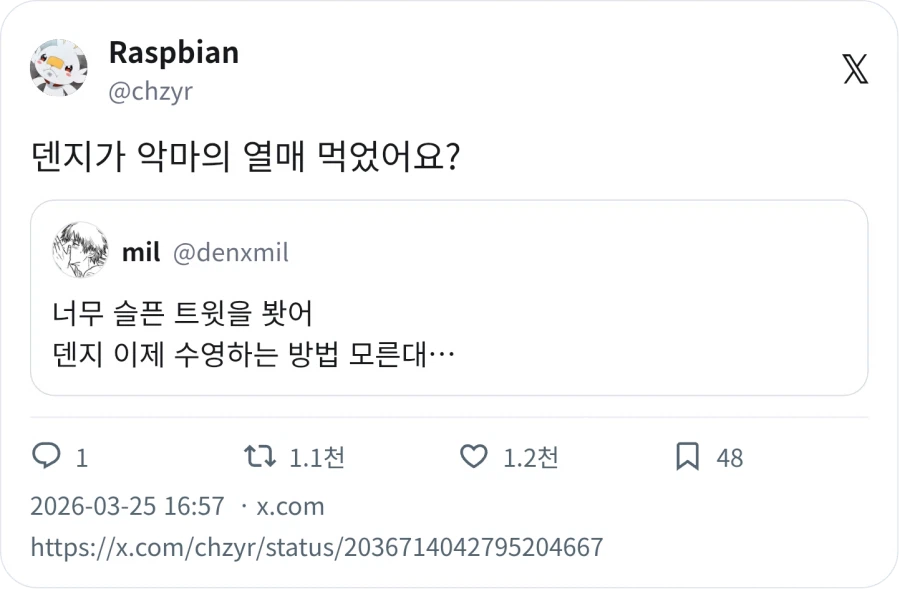Viewport: 900px width, 589px height.
Task: Click the X logo icon
Action: click(x=853, y=71)
